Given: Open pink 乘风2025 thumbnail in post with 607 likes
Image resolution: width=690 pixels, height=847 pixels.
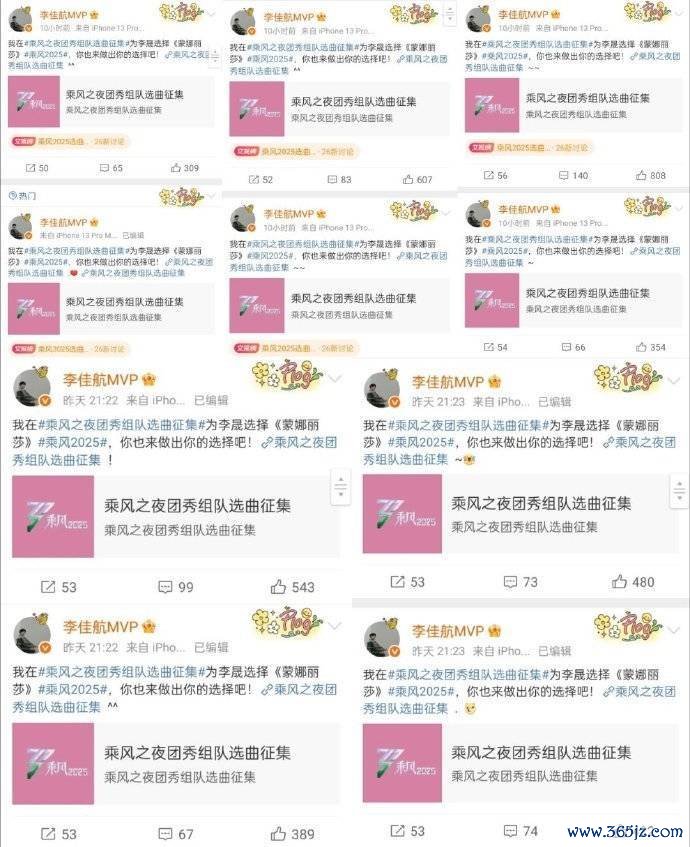Looking at the screenshot, I should tap(257, 109).
